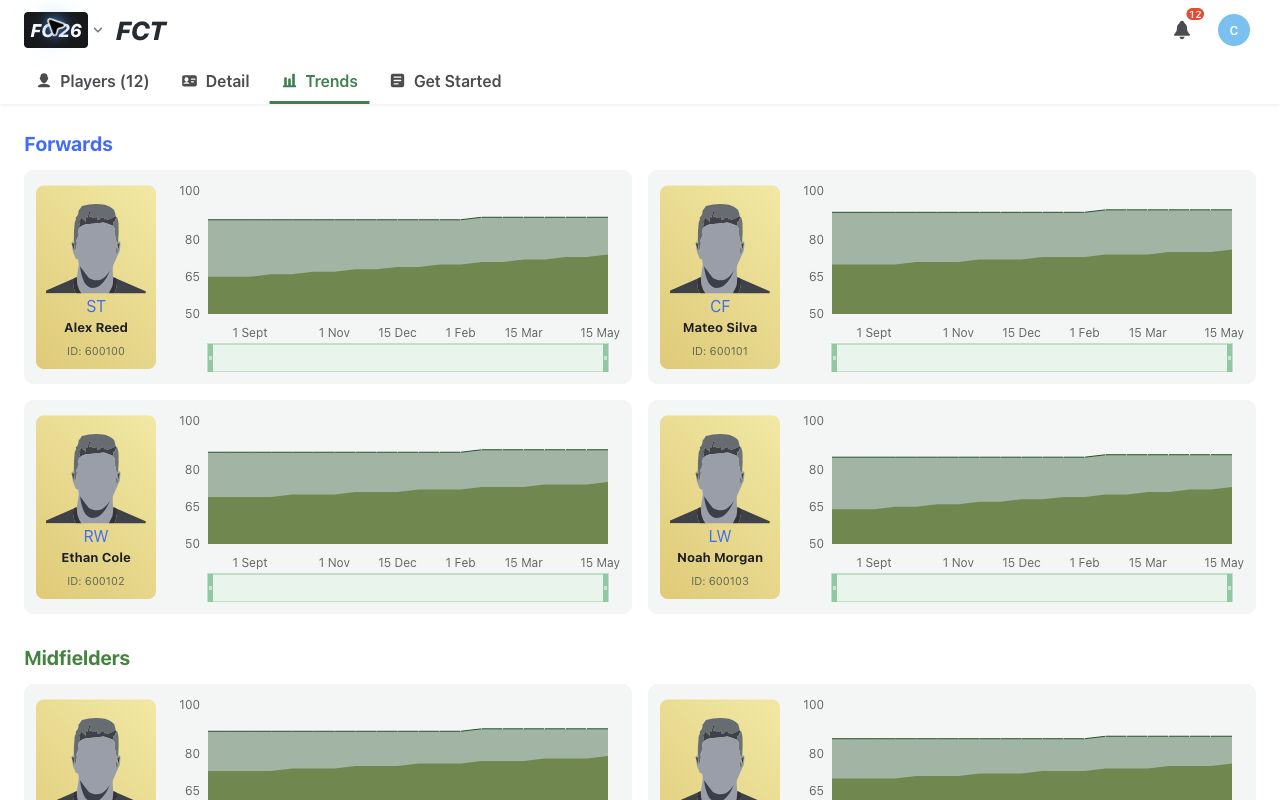Click the ID: 600100 text
Screen dimensions: 1280x800
(x=96, y=351)
